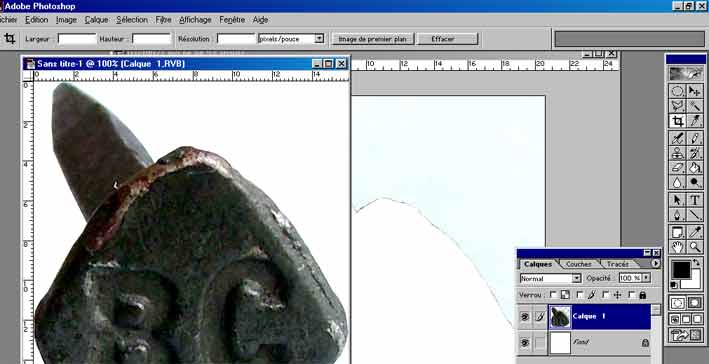This screenshot has height=364, width=709.
Task: Hide the Calque 1 layer
Action: click(525, 317)
